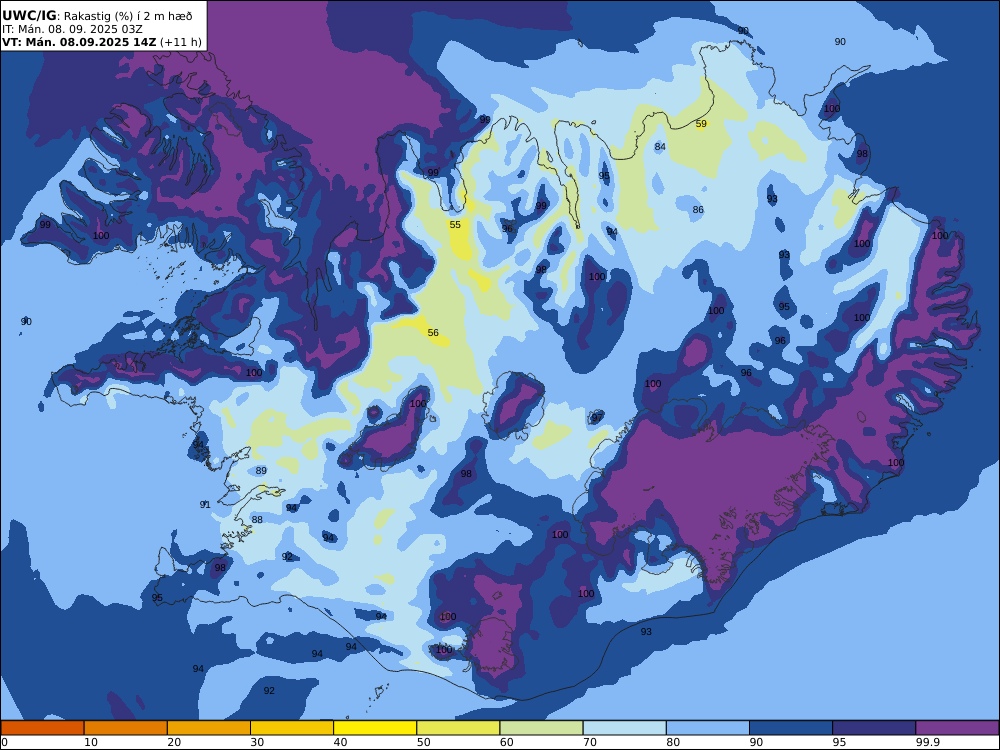Click the legend scale label '80'
Viewport: 1000px width, 750px height.
point(673,742)
